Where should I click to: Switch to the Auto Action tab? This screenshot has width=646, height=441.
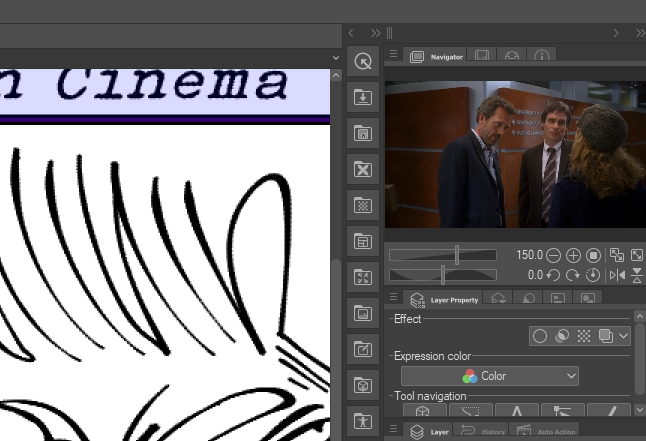tap(546, 431)
